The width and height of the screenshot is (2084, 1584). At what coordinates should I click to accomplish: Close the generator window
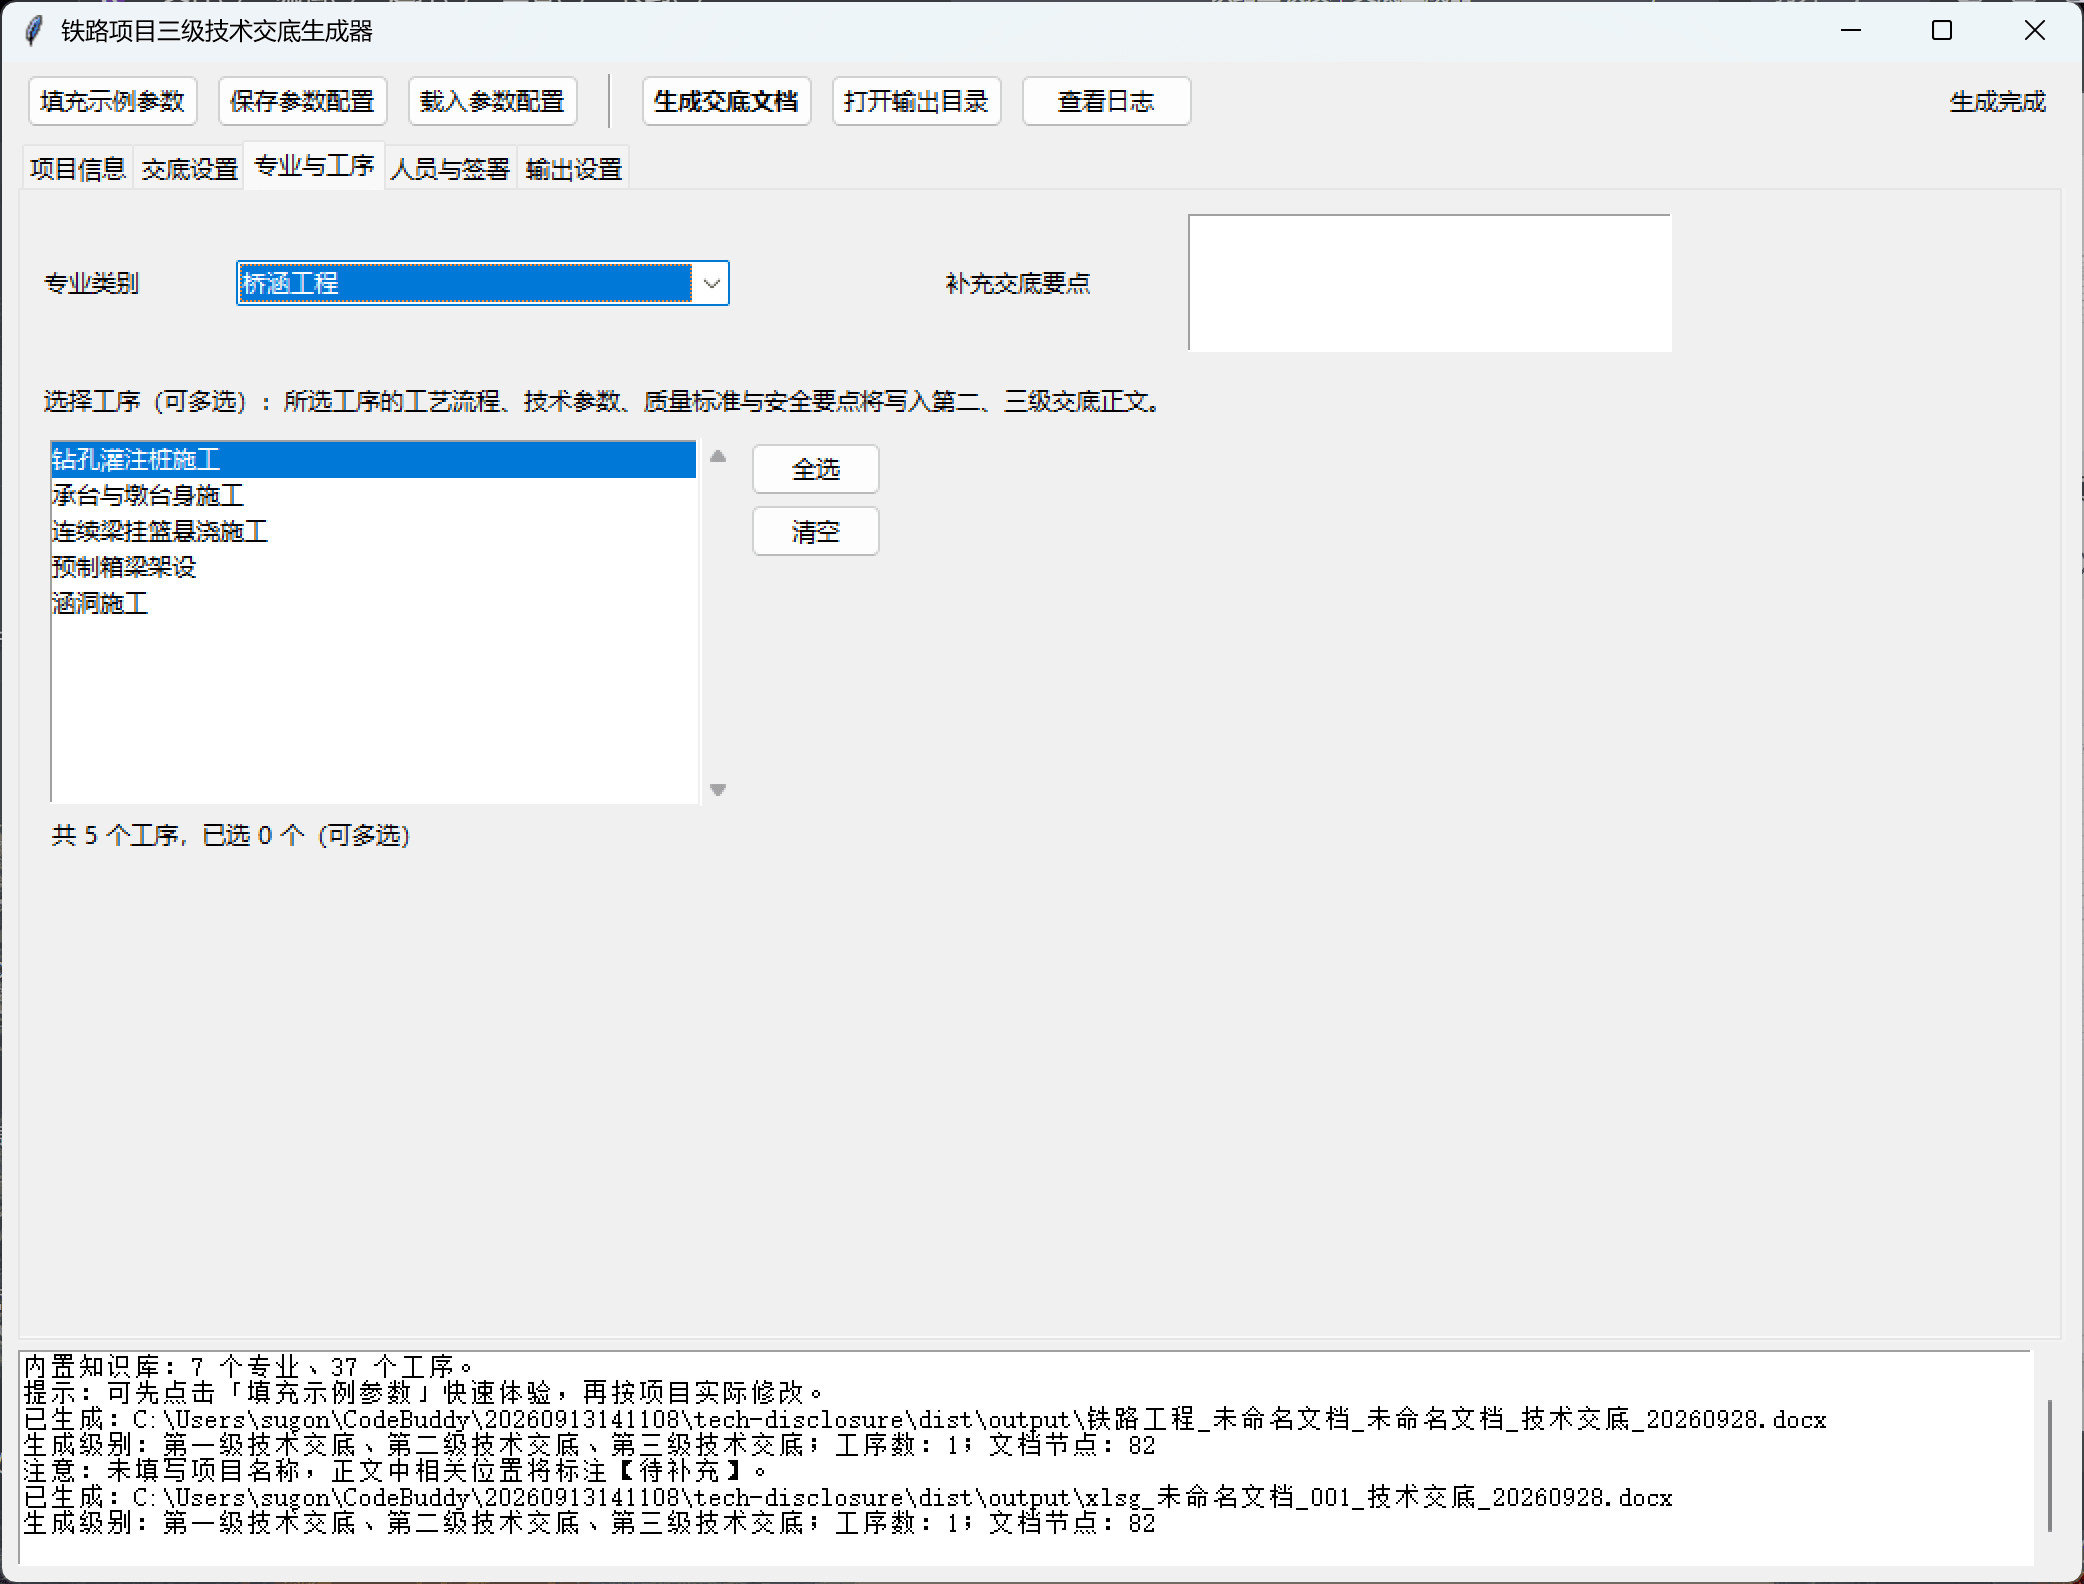coord(2034,31)
